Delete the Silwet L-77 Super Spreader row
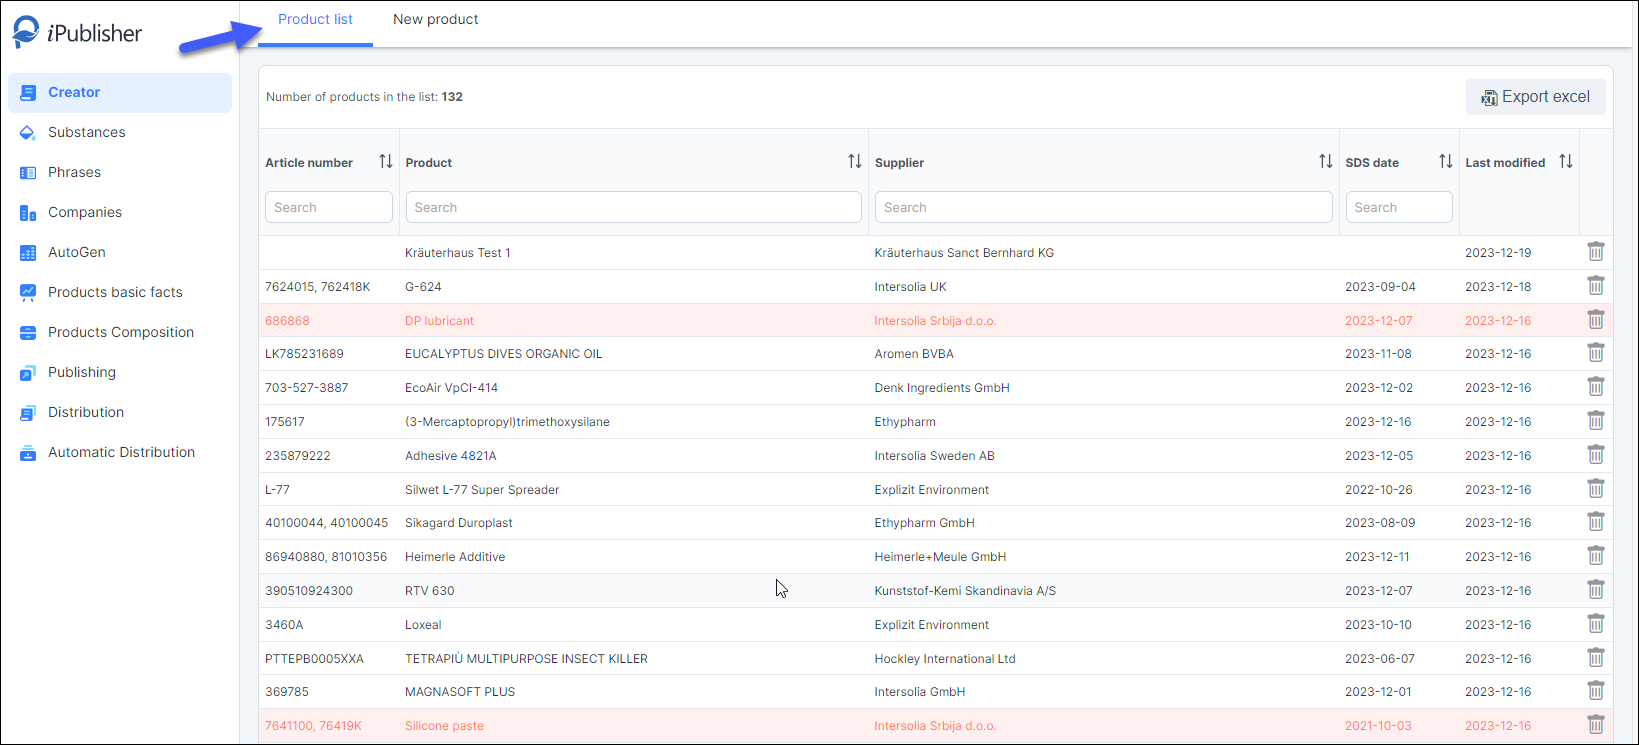 [1595, 489]
